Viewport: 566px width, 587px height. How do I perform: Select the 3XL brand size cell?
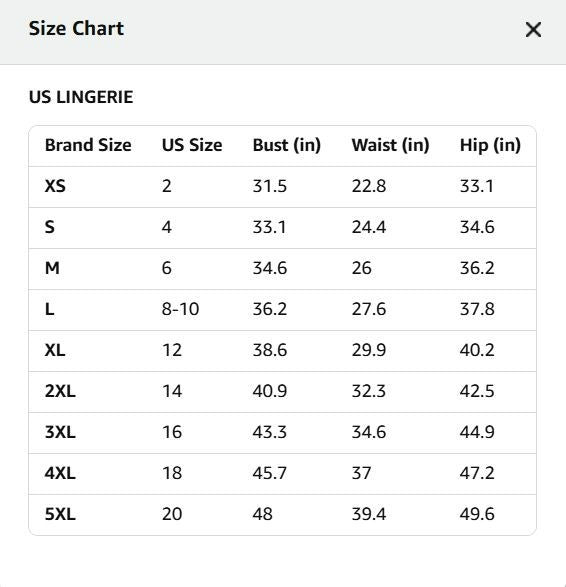point(60,432)
